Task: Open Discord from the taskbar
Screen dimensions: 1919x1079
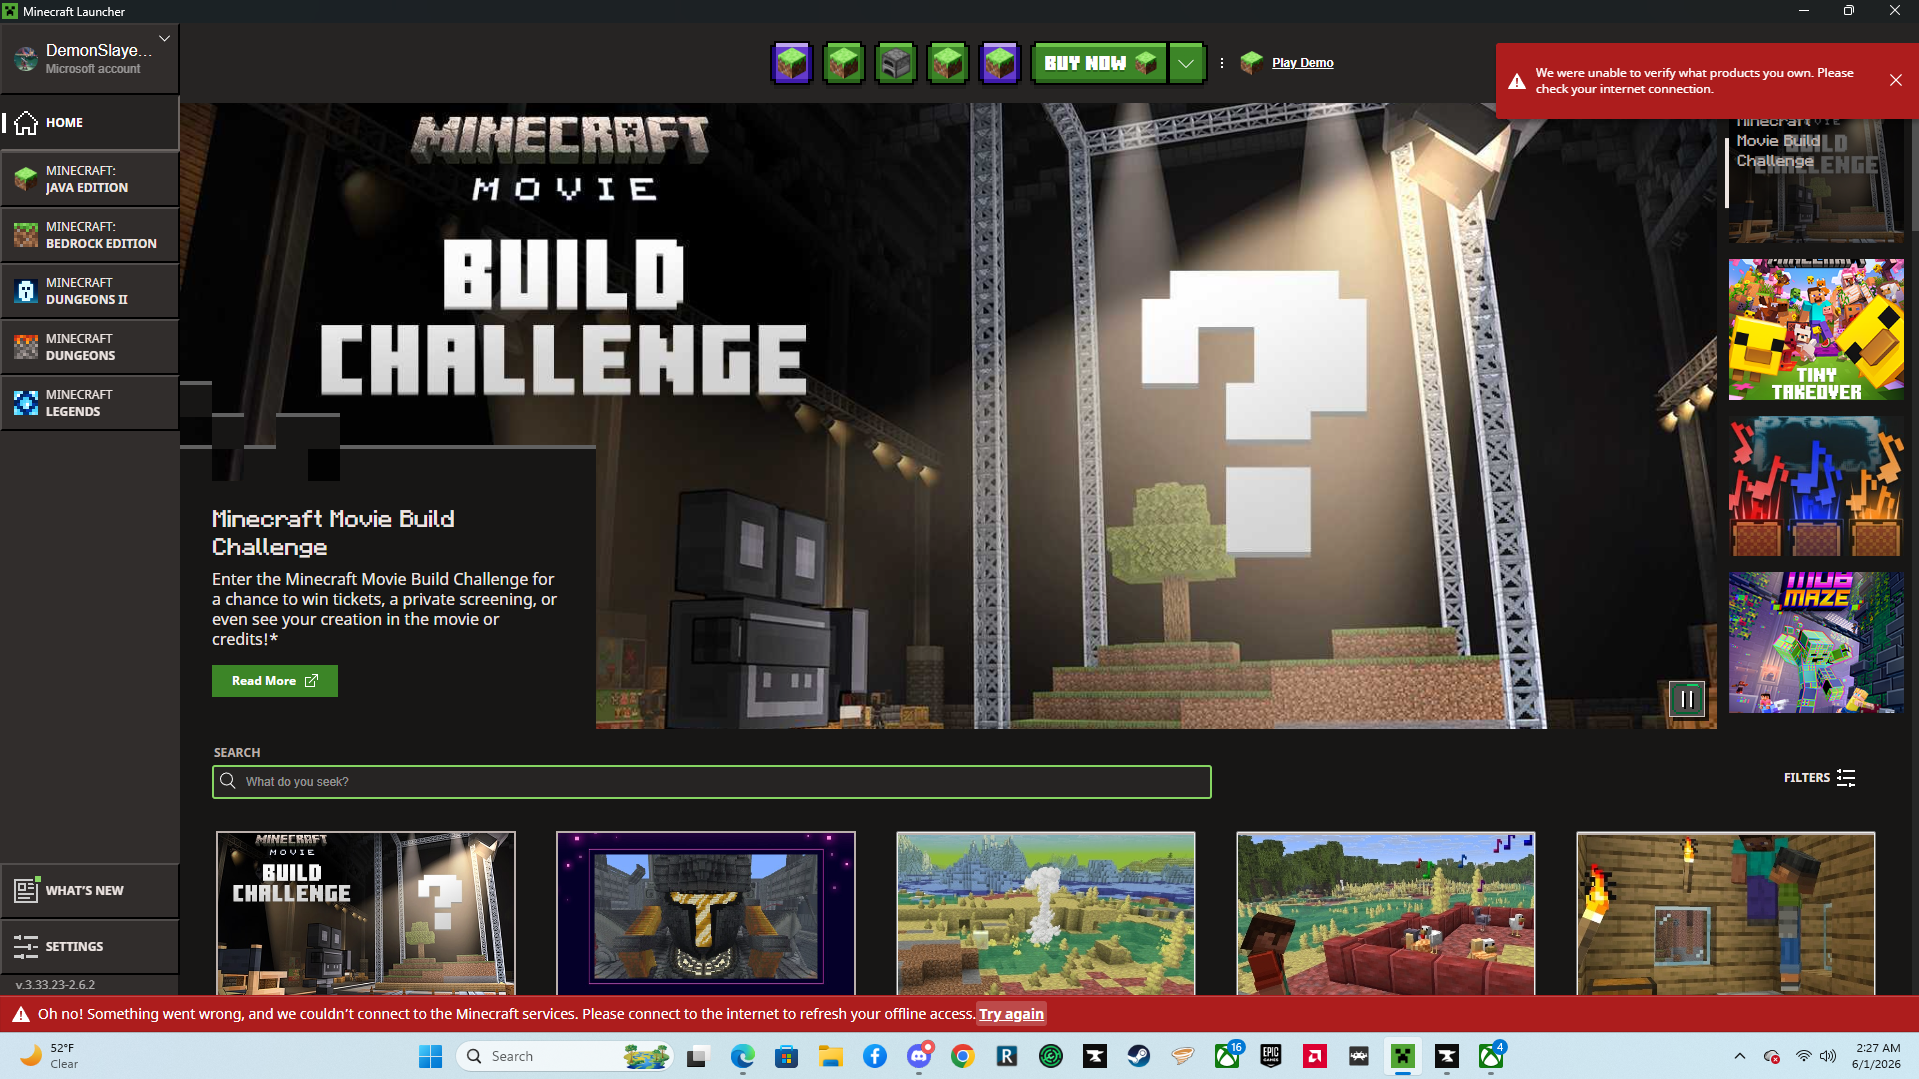Action: point(919,1056)
